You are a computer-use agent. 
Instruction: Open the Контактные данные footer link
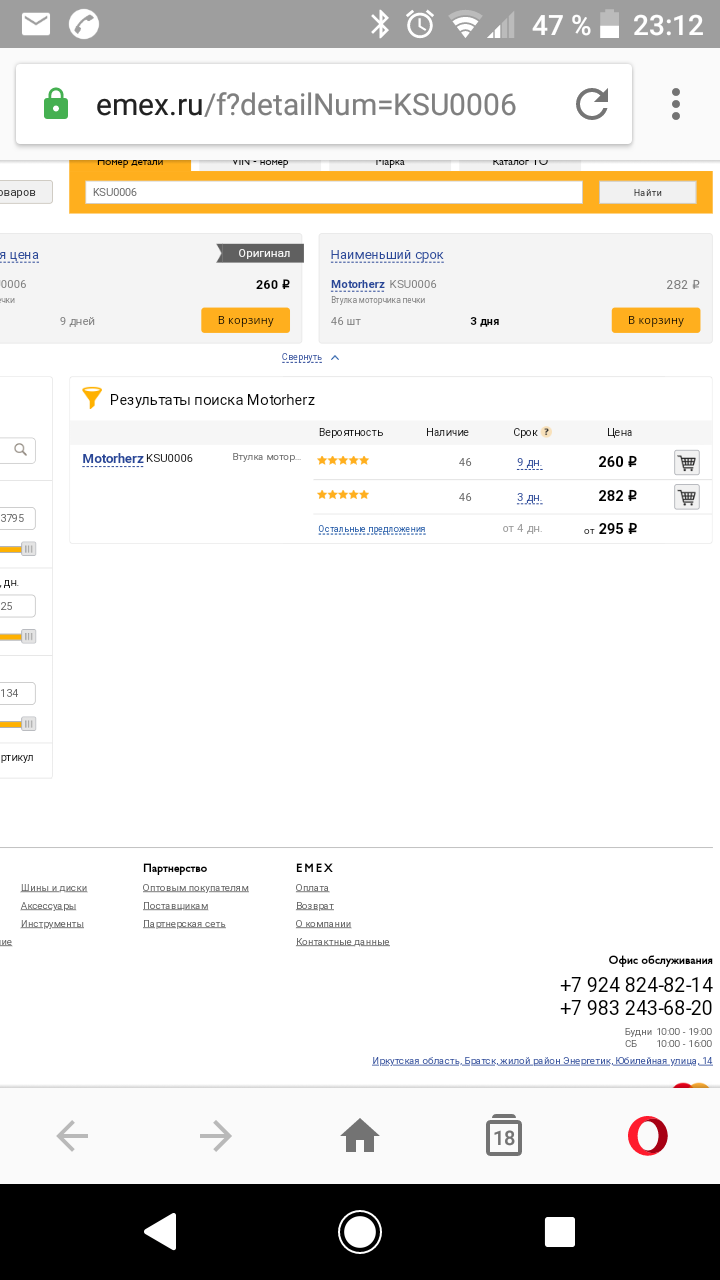tap(343, 942)
